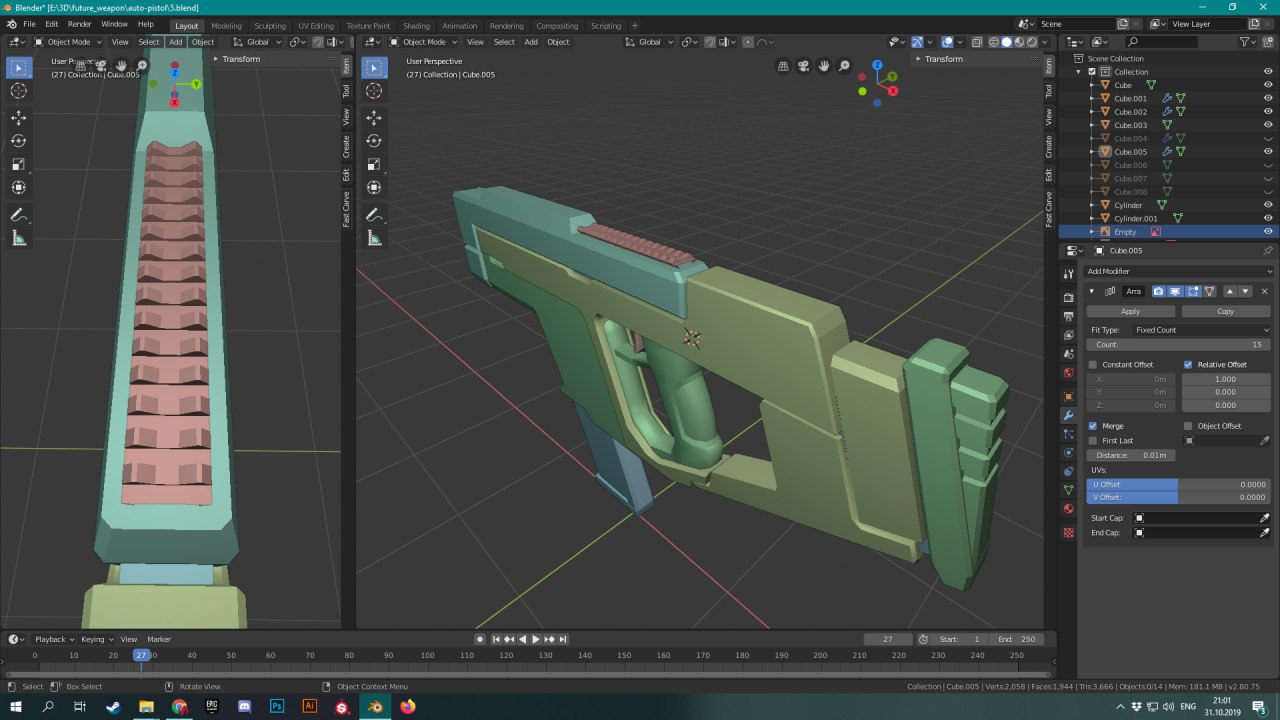Enable the Constant Offset checkbox

(x=1093, y=365)
